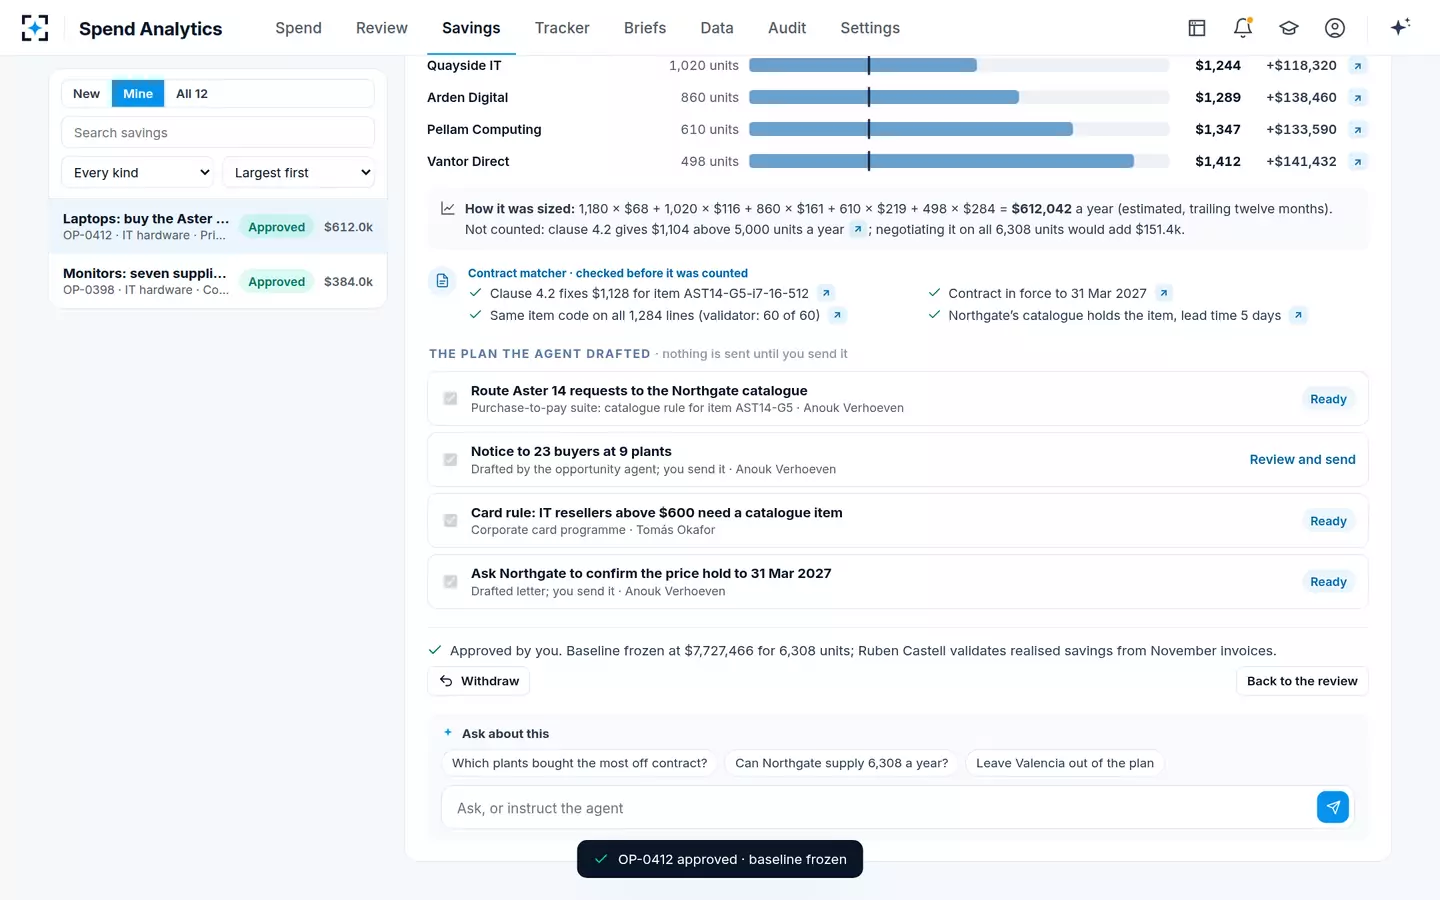The image size is (1440, 900).
Task: Open source link beside Northgate's catalogue line
Action: (1298, 315)
